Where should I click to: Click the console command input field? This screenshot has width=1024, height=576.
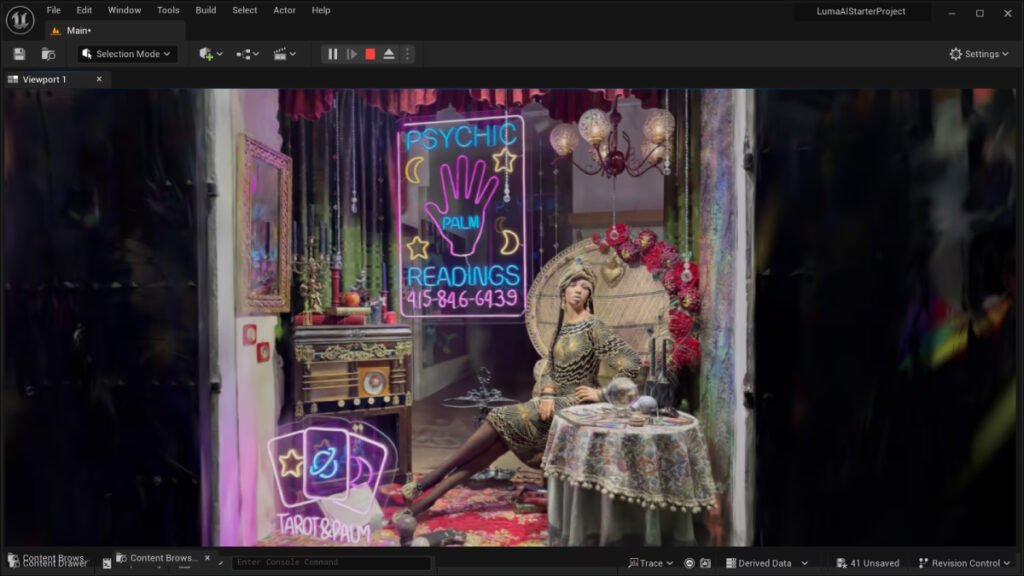point(330,562)
